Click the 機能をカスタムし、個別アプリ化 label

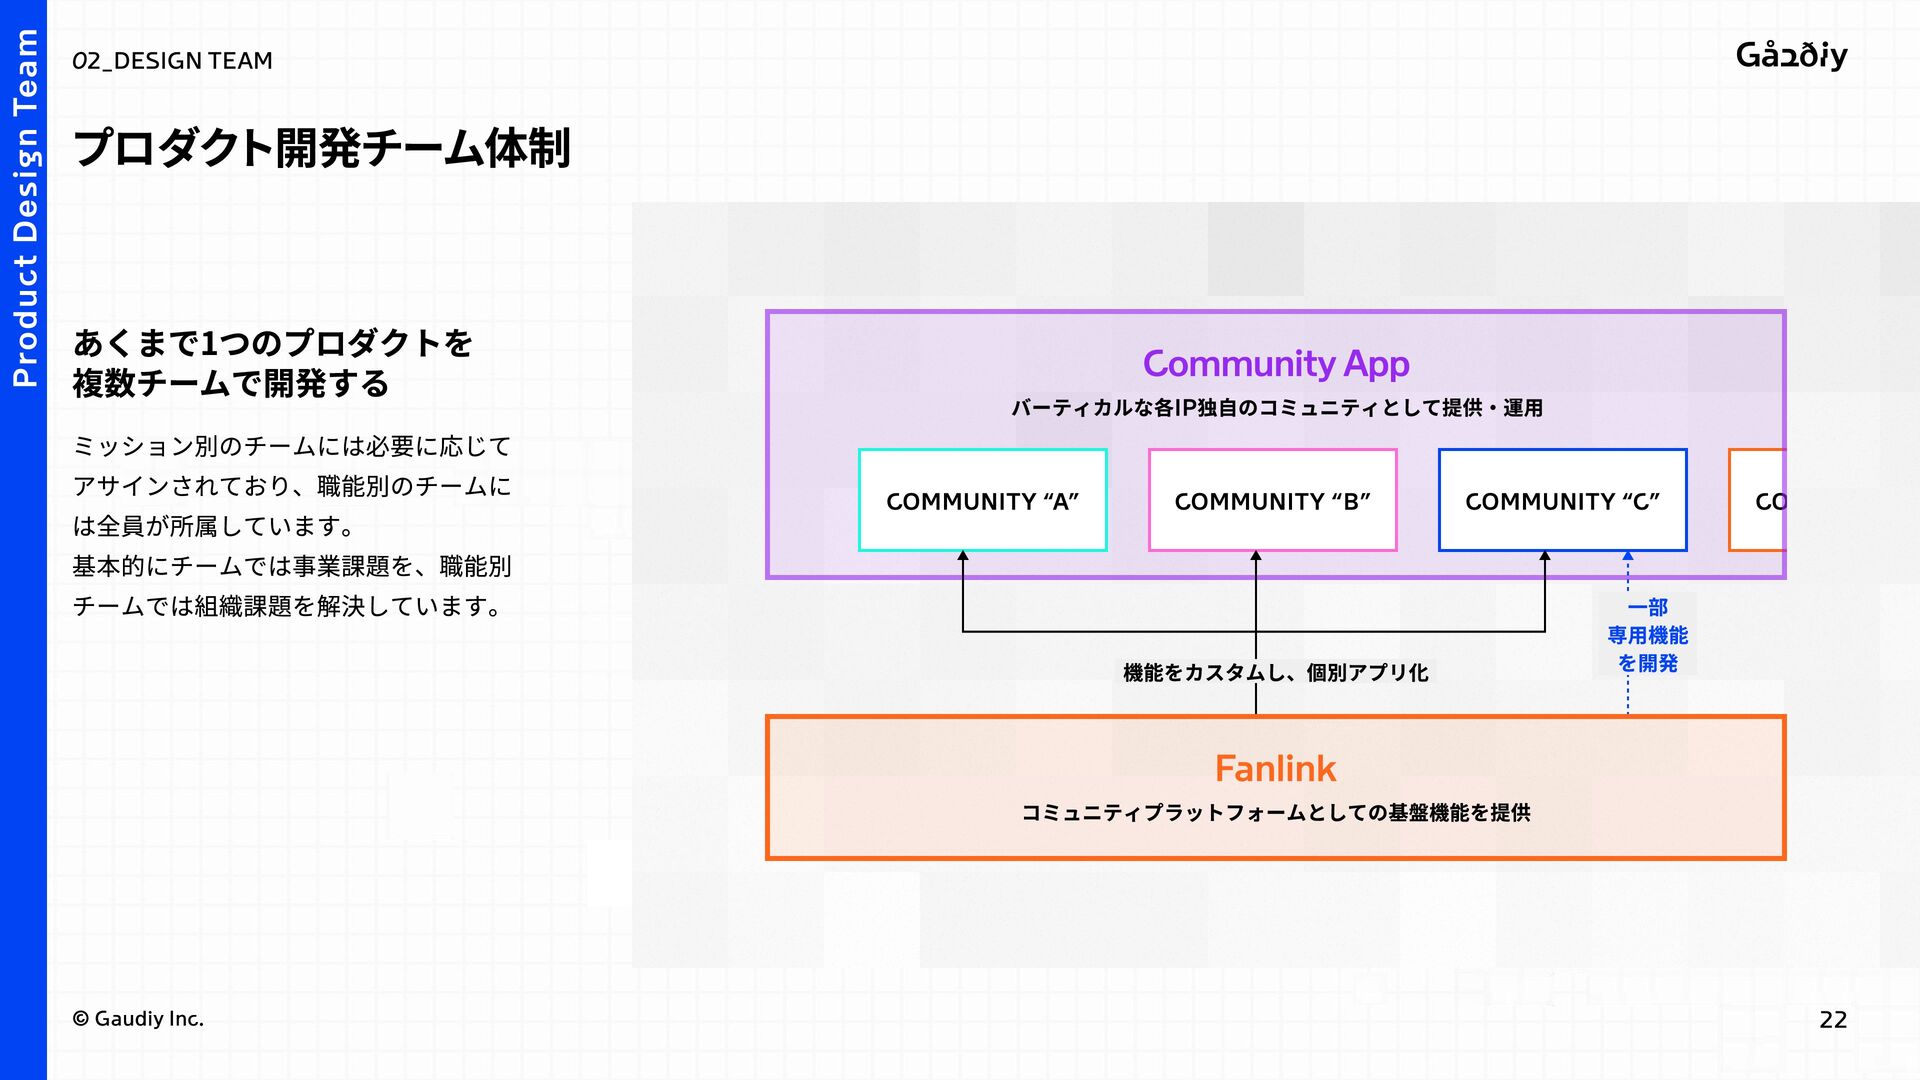pos(1275,672)
